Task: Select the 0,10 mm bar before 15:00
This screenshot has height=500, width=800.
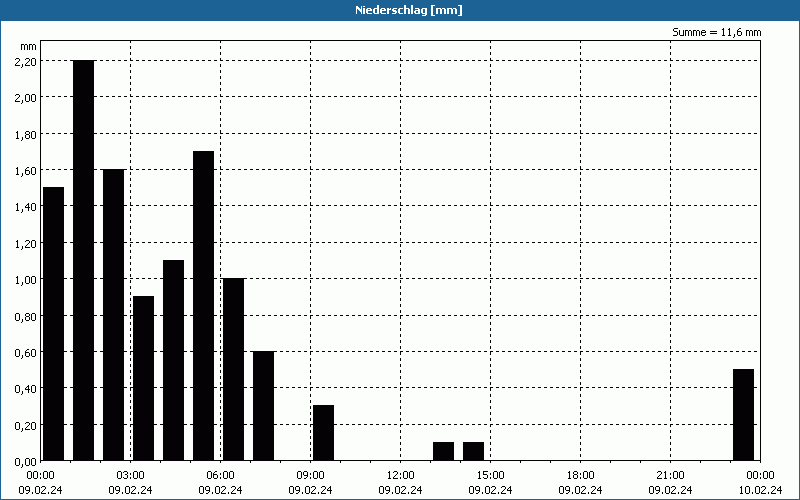Action: click(x=473, y=452)
